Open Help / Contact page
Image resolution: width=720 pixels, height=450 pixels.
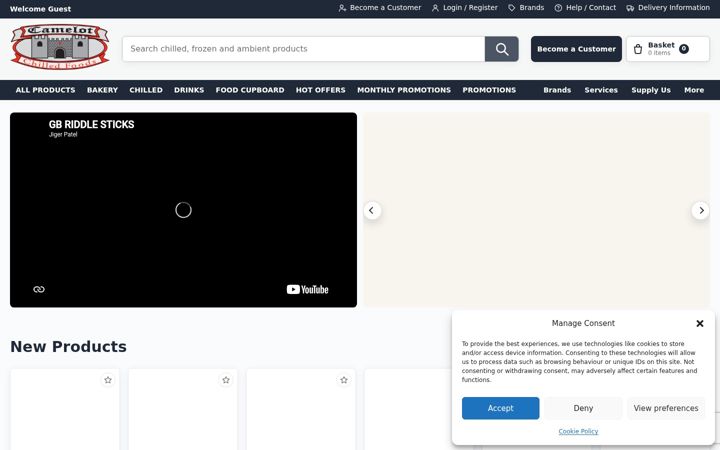coord(585,8)
